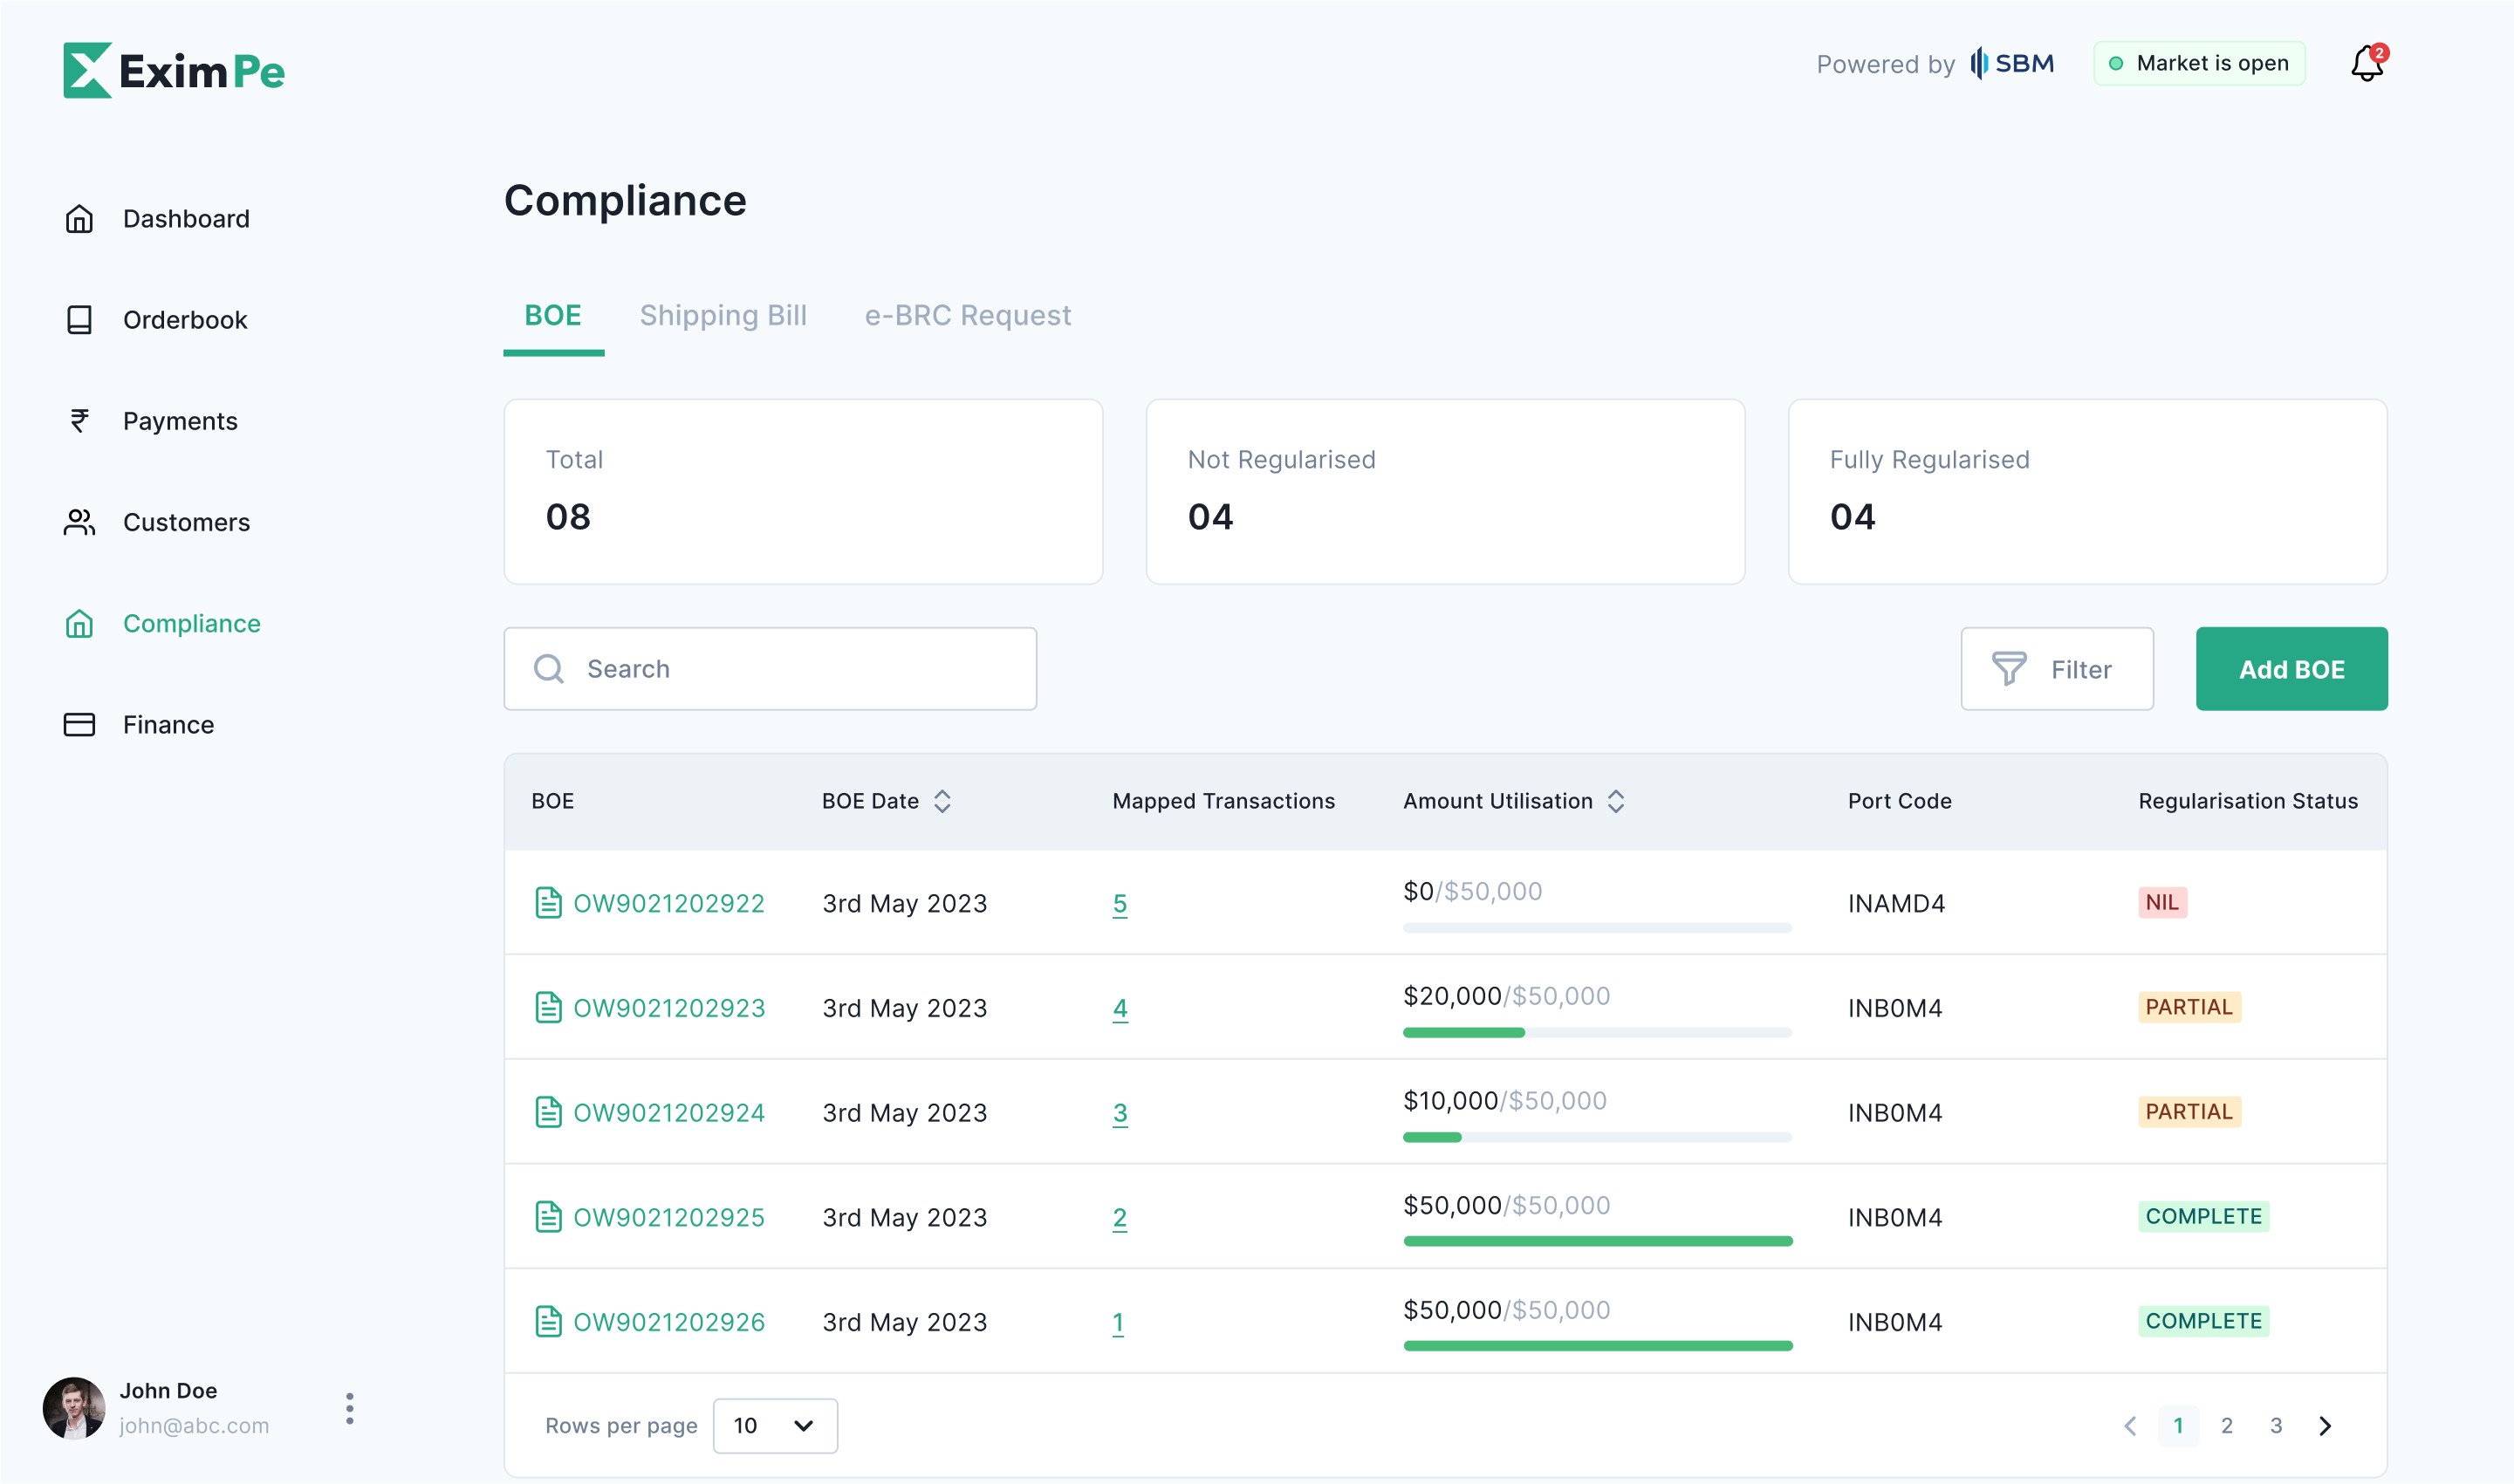This screenshot has width=2514, height=1484.
Task: Open the notifications bell icon
Action: (x=2367, y=64)
